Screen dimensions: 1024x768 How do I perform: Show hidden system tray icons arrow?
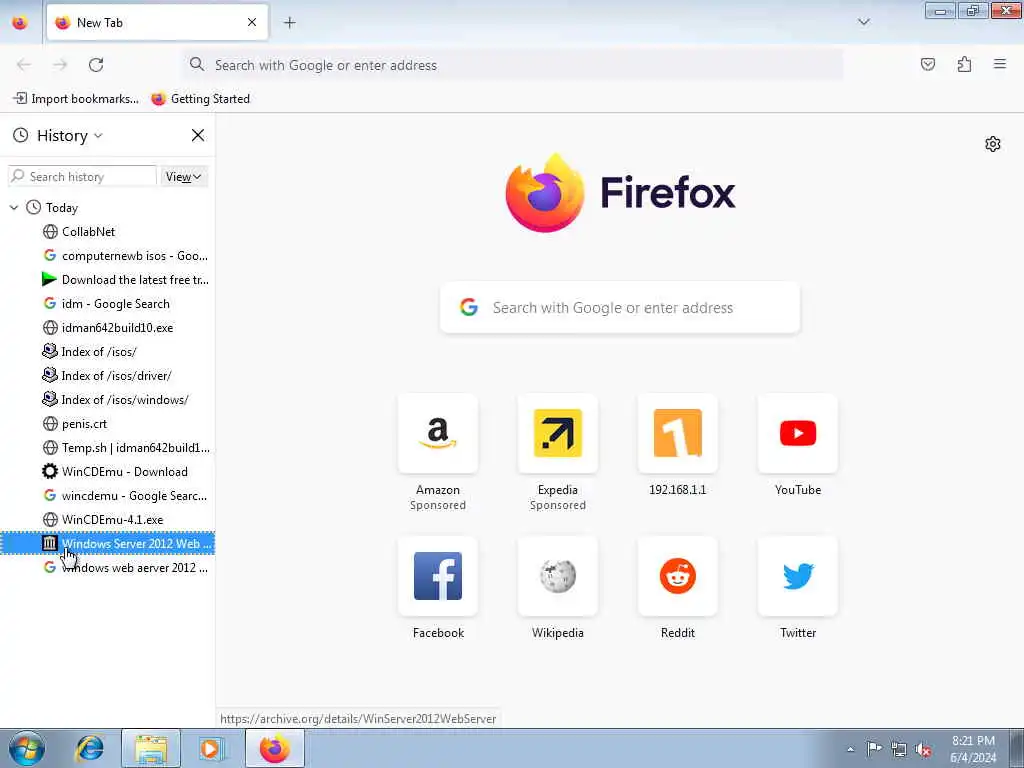pyautogui.click(x=850, y=749)
